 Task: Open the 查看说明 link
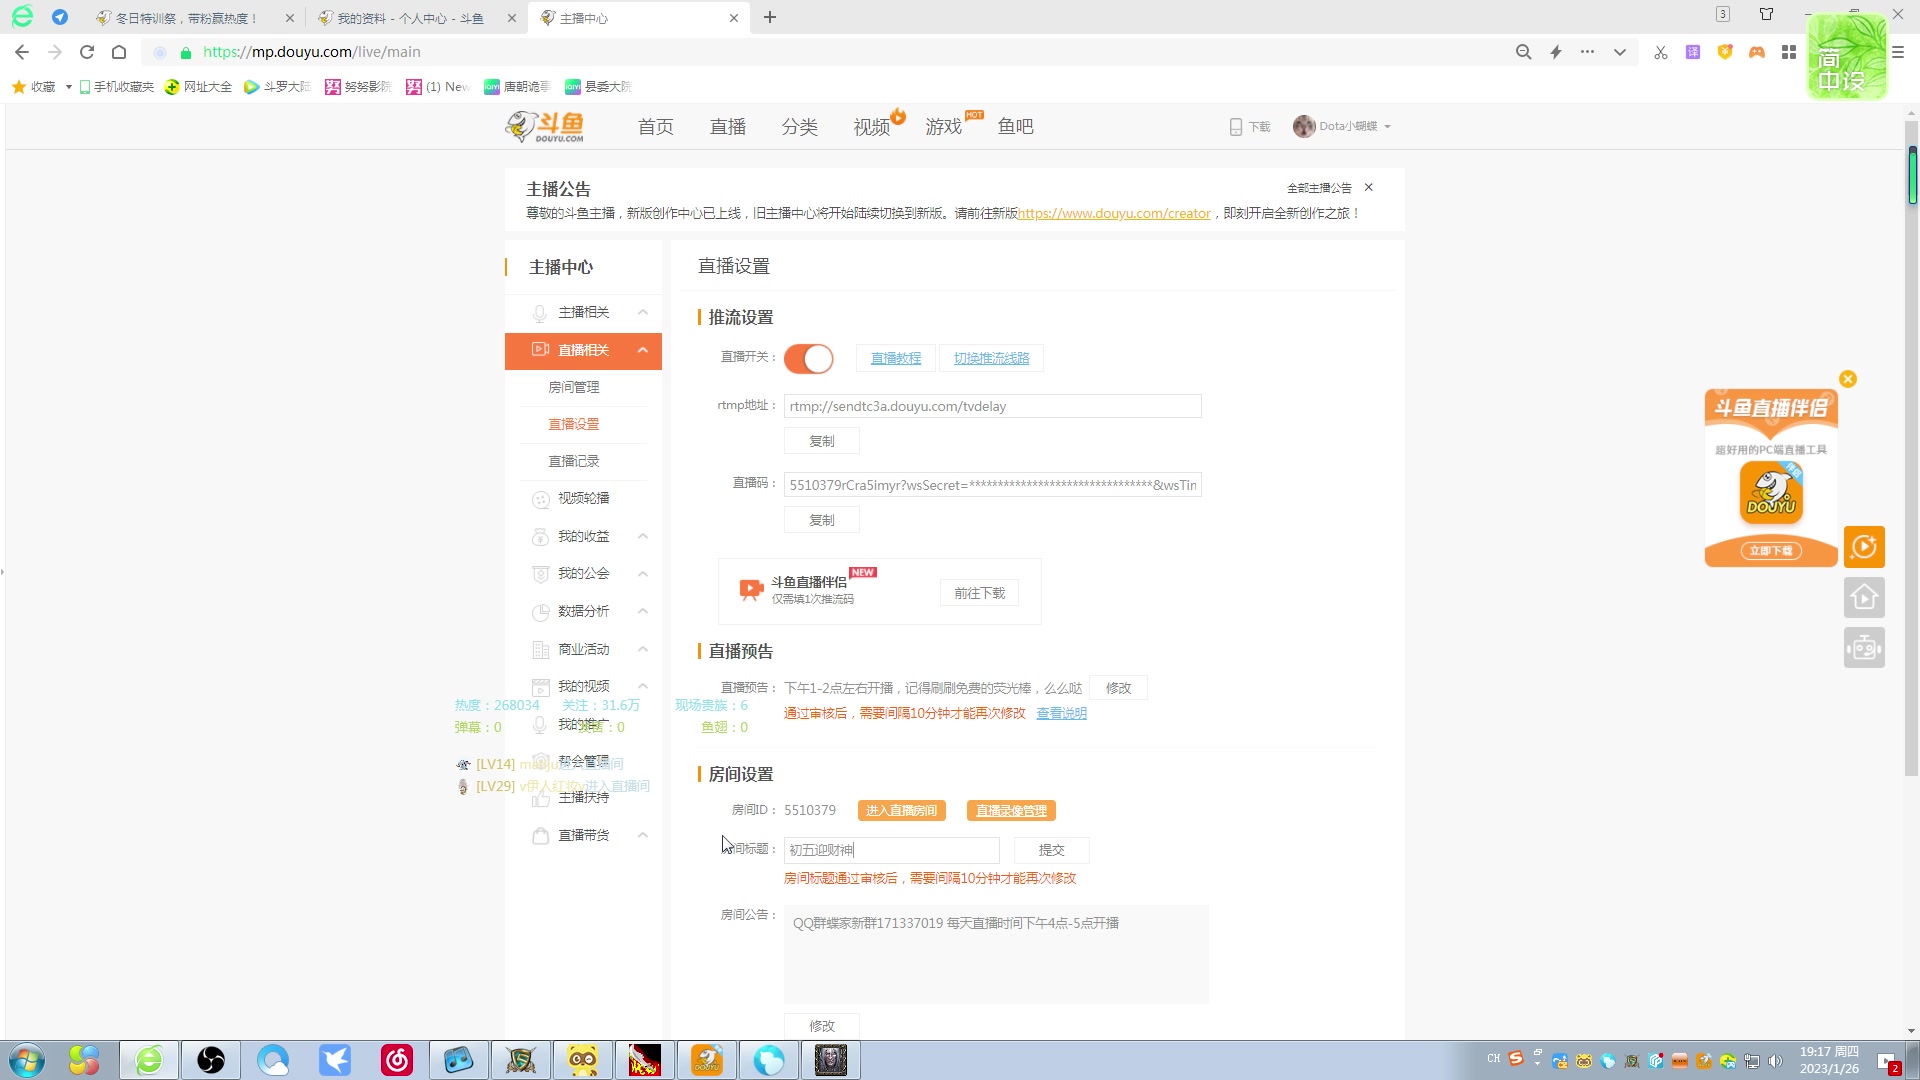pyautogui.click(x=1061, y=713)
